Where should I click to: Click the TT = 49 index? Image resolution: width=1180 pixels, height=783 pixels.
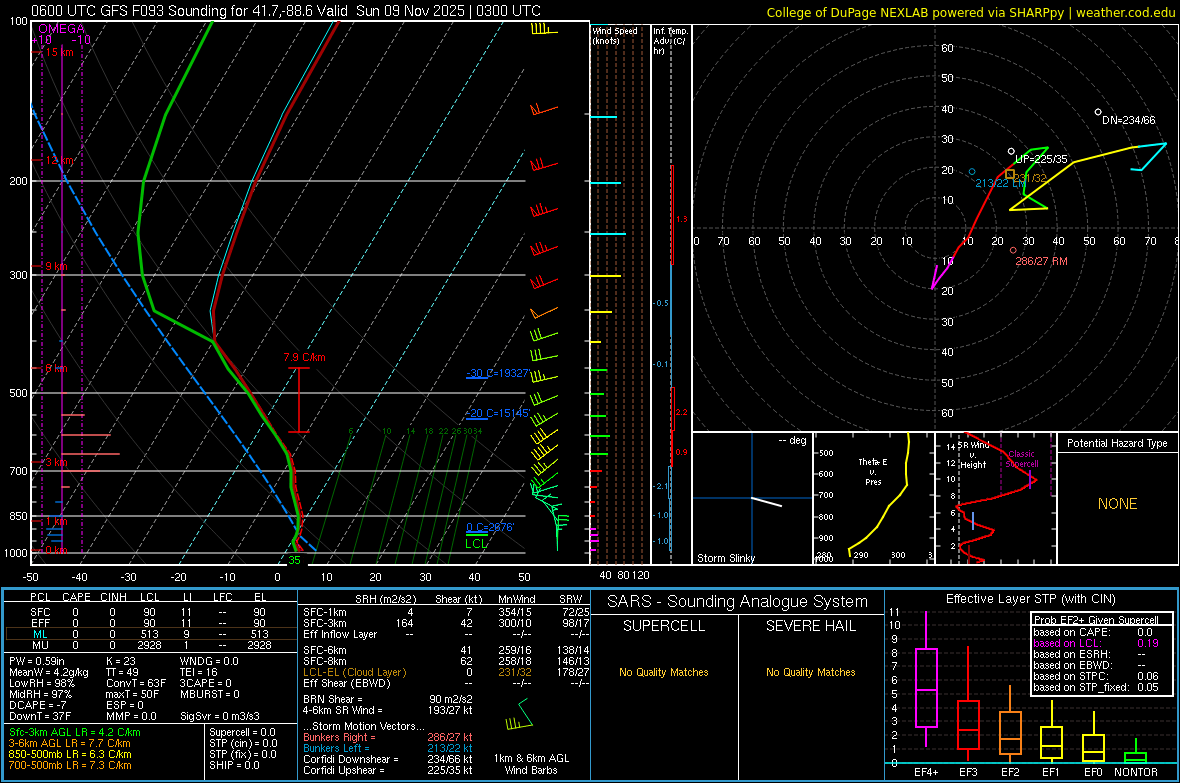[122, 672]
